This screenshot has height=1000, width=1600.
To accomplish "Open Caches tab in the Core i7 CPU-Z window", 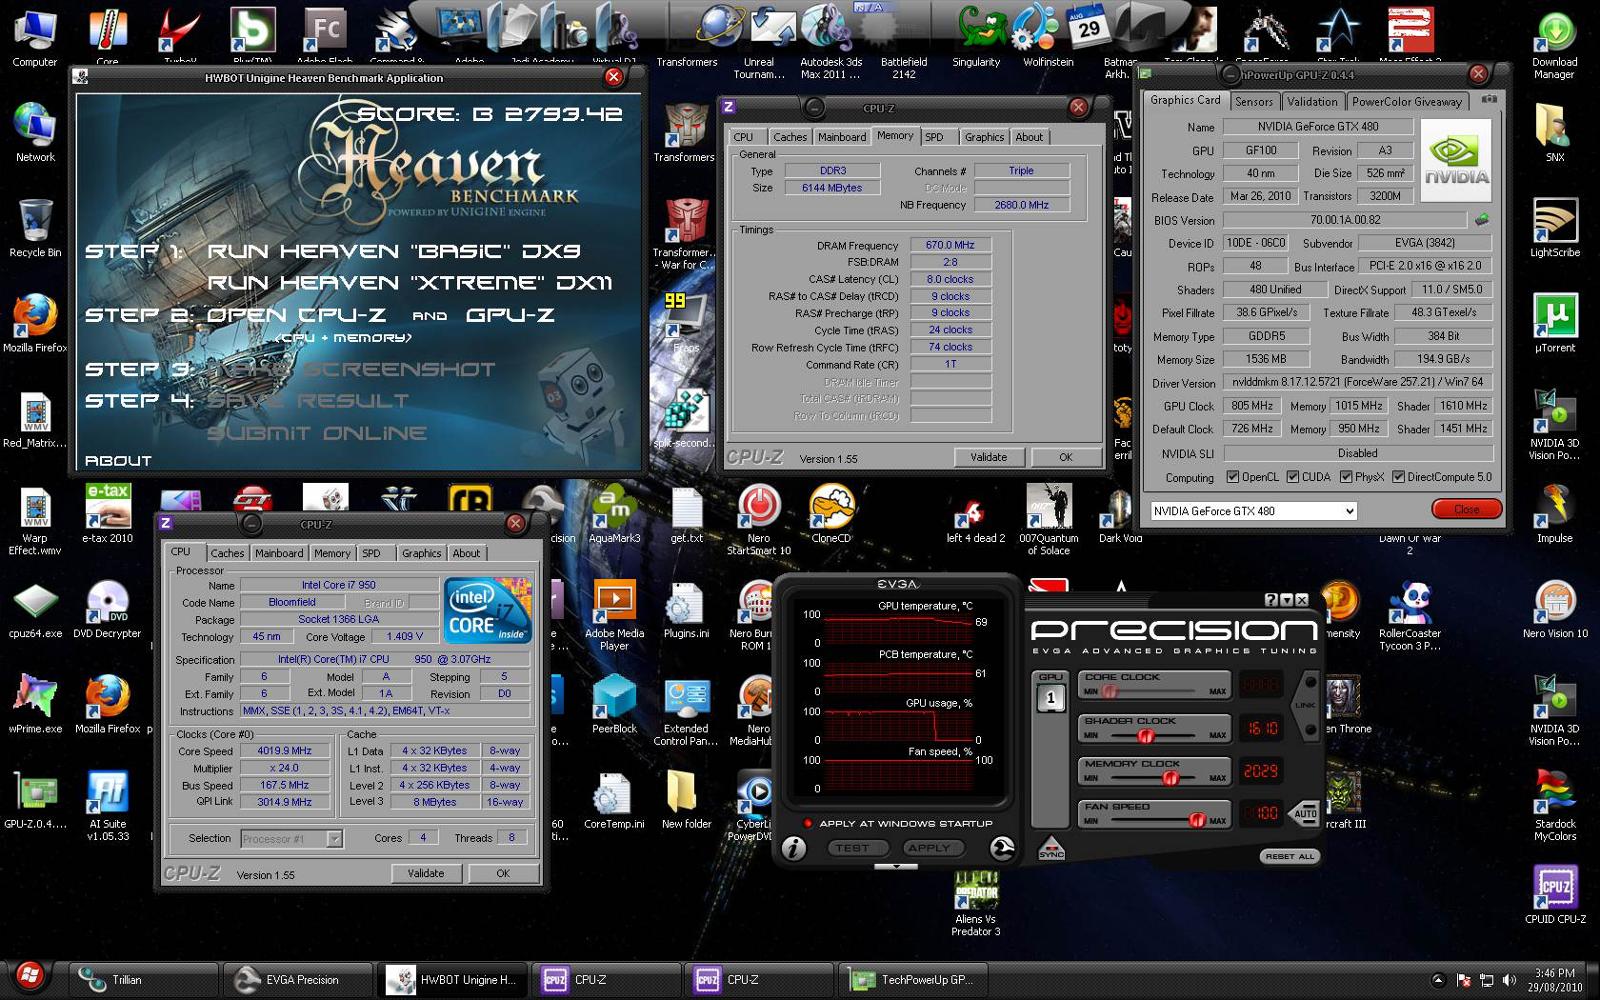I will (x=227, y=553).
